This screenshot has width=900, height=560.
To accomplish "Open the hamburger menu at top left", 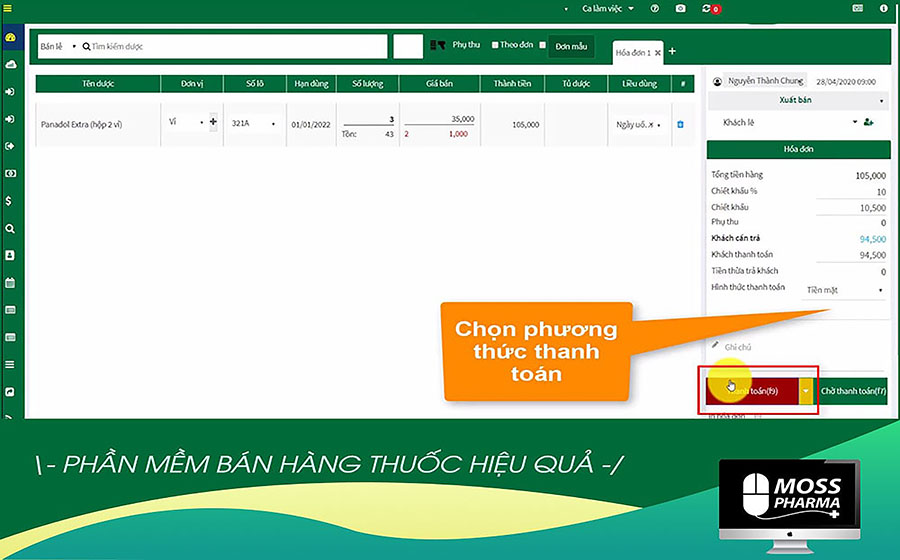I will pos(7,8).
